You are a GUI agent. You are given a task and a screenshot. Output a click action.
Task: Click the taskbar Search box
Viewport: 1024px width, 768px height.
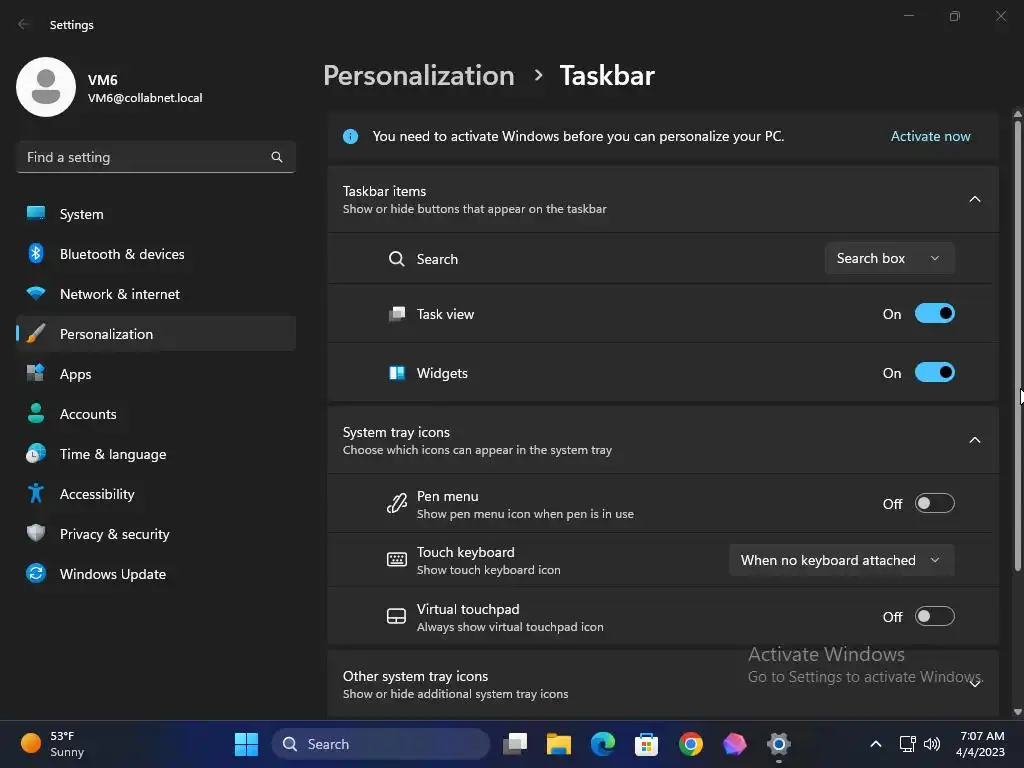tap(381, 744)
